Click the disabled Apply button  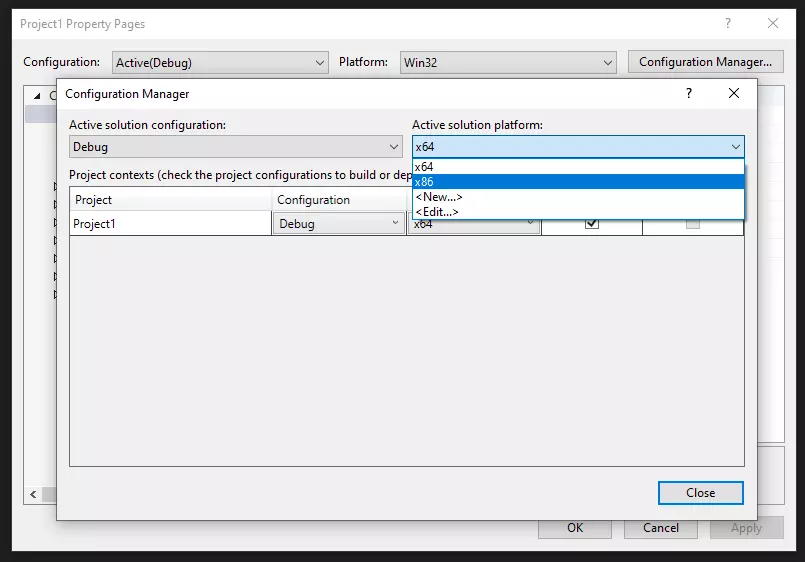pyautogui.click(x=746, y=528)
